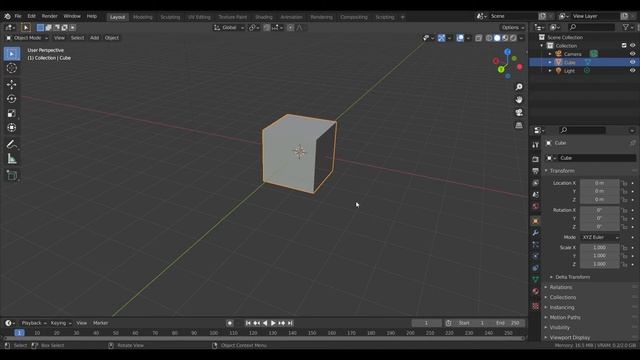Activate the Add Cube tool
Viewport: 640px width, 360px height.
(x=12, y=176)
